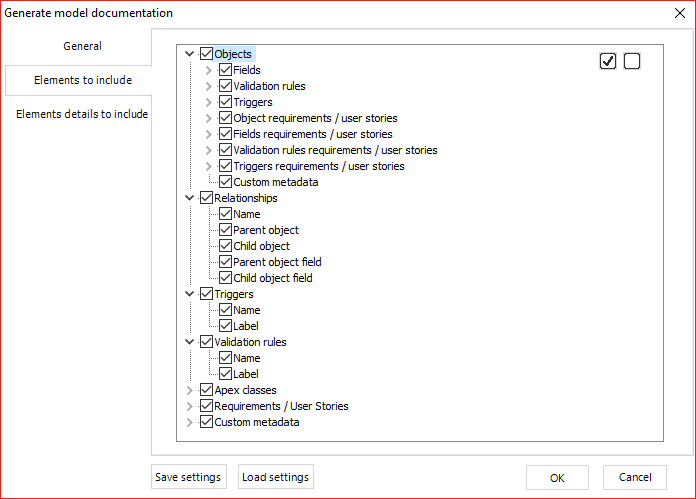Switch to the General tab
Image resolution: width=696 pixels, height=499 pixels.
pos(82,46)
